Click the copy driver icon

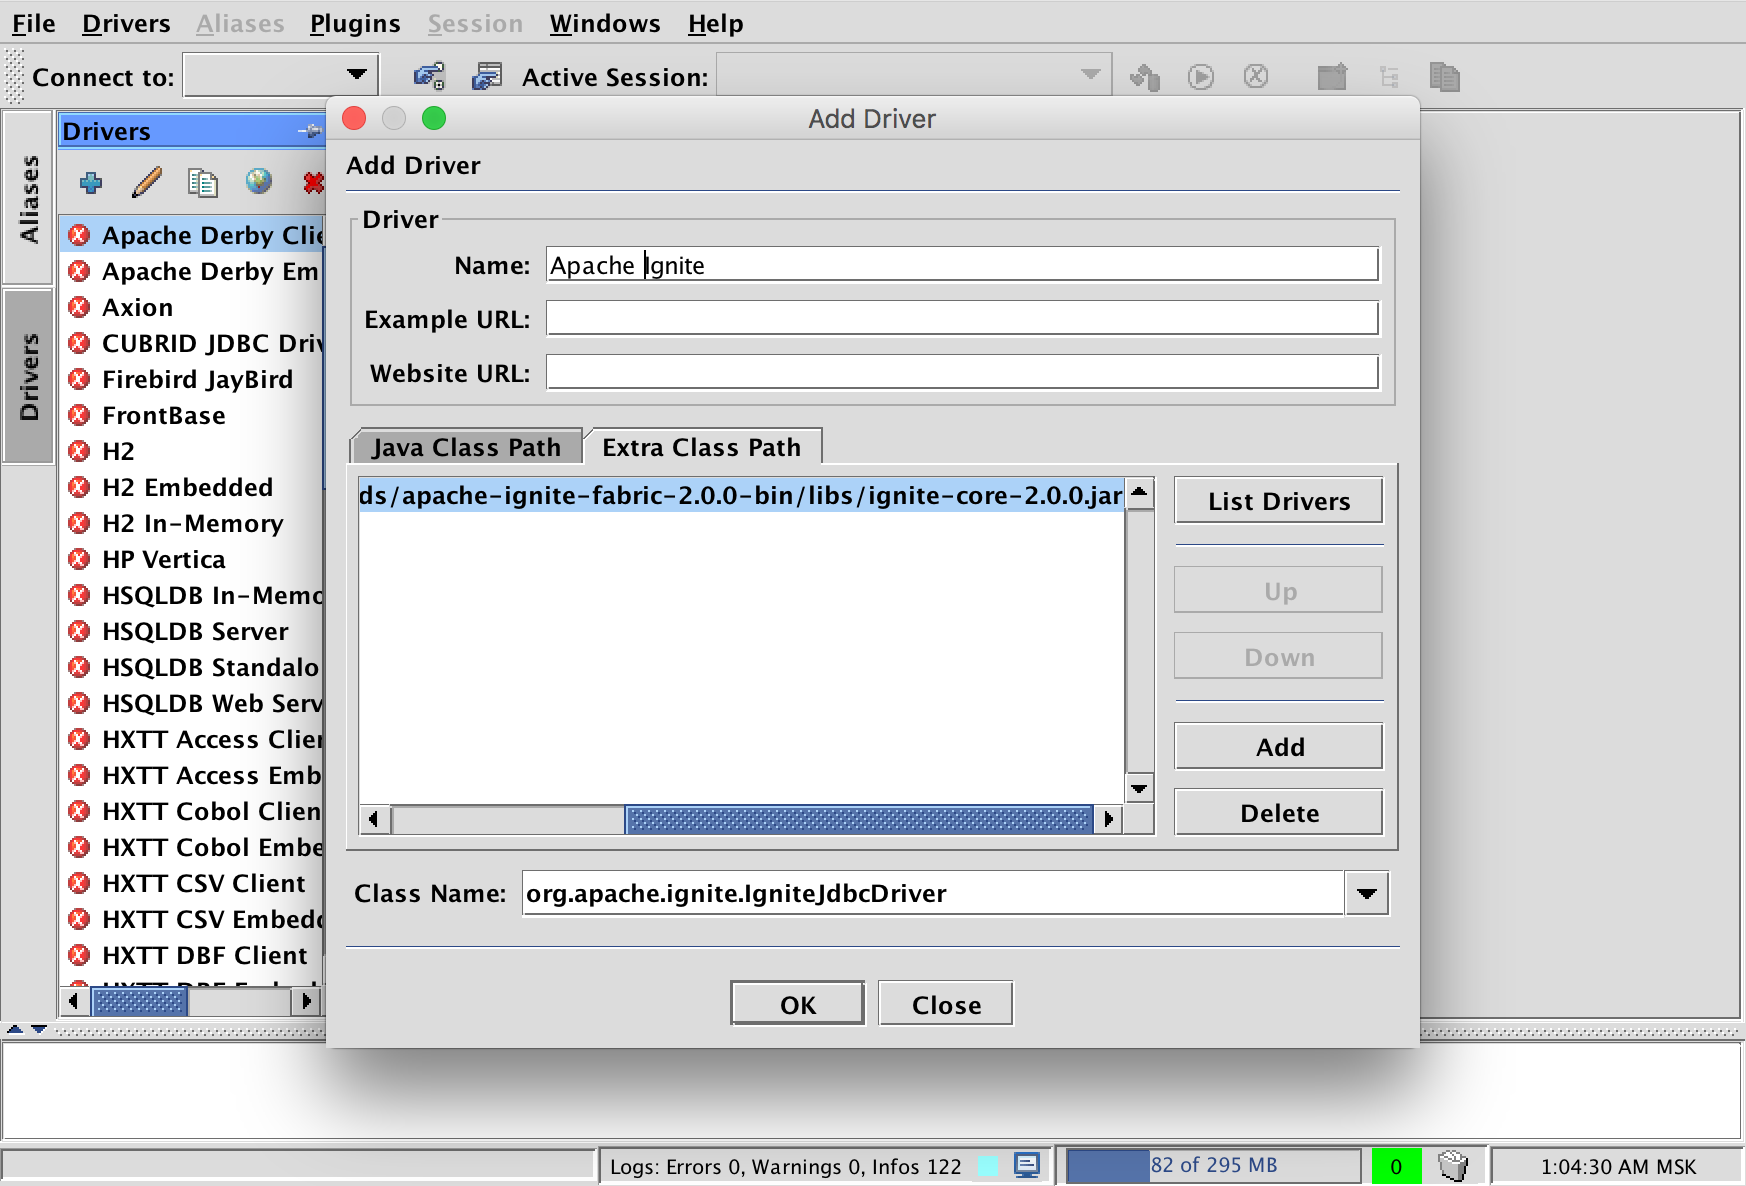click(x=203, y=182)
